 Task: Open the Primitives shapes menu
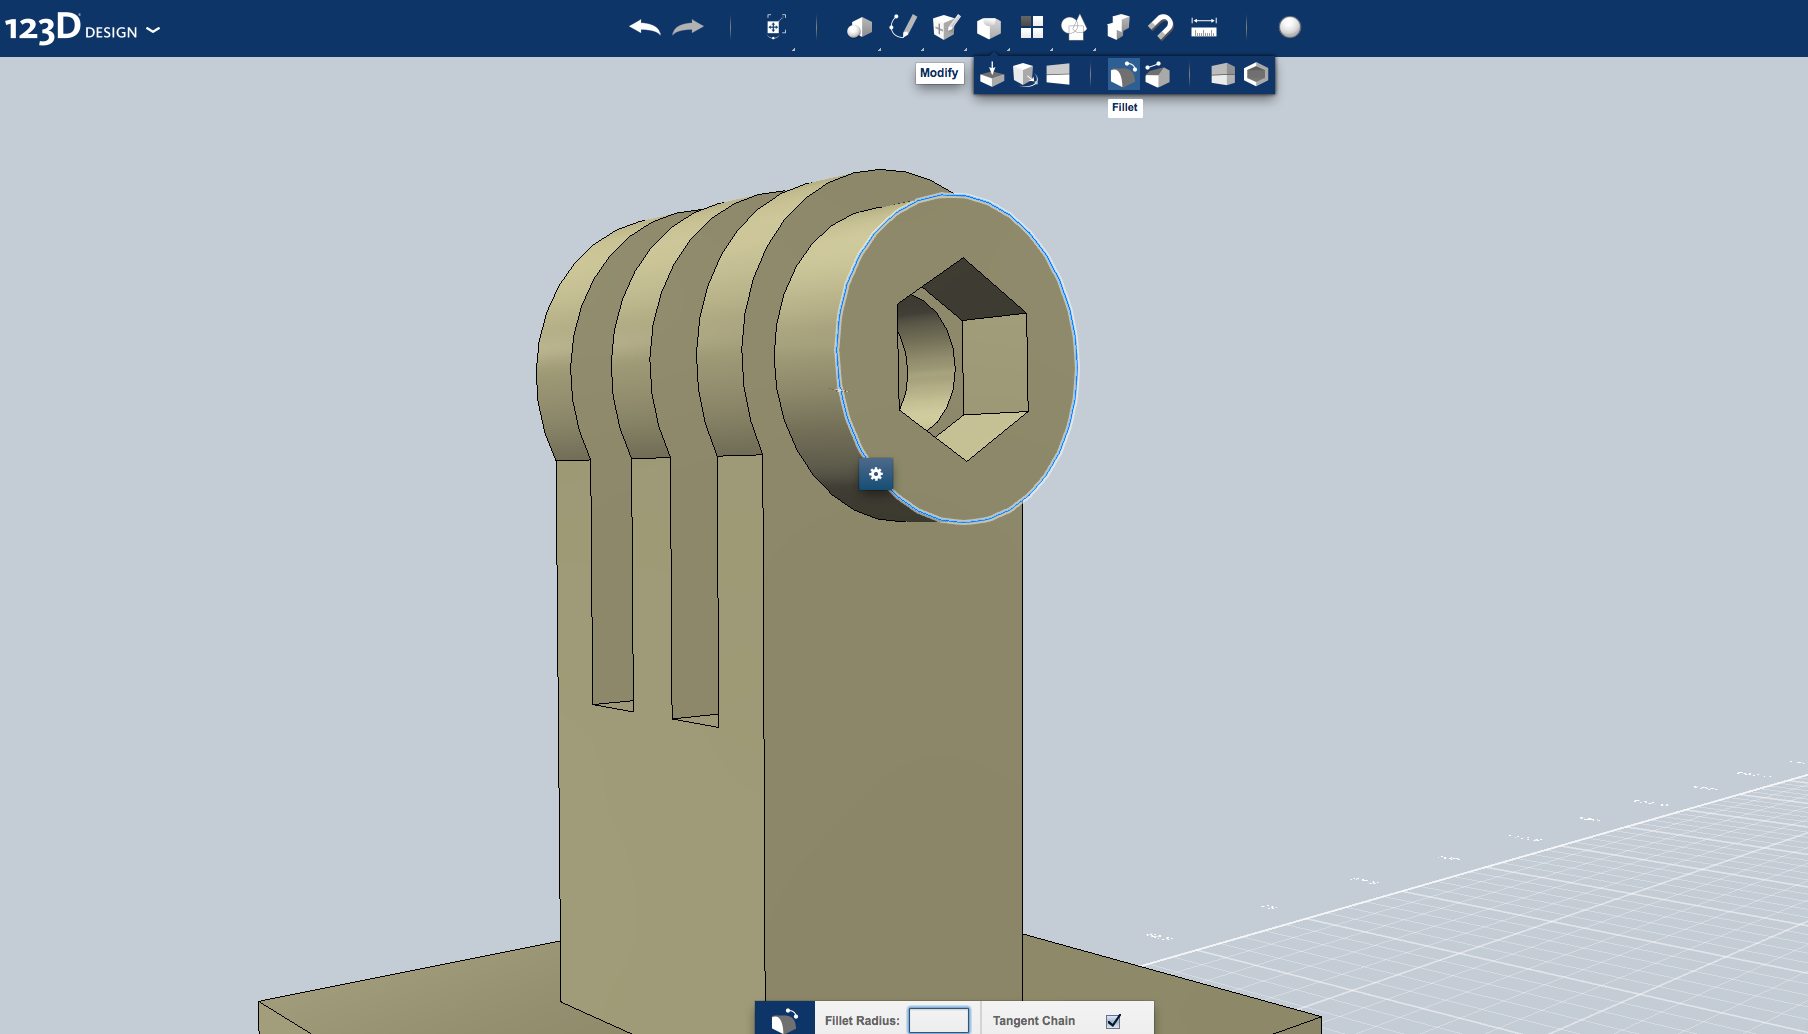[x=859, y=27]
